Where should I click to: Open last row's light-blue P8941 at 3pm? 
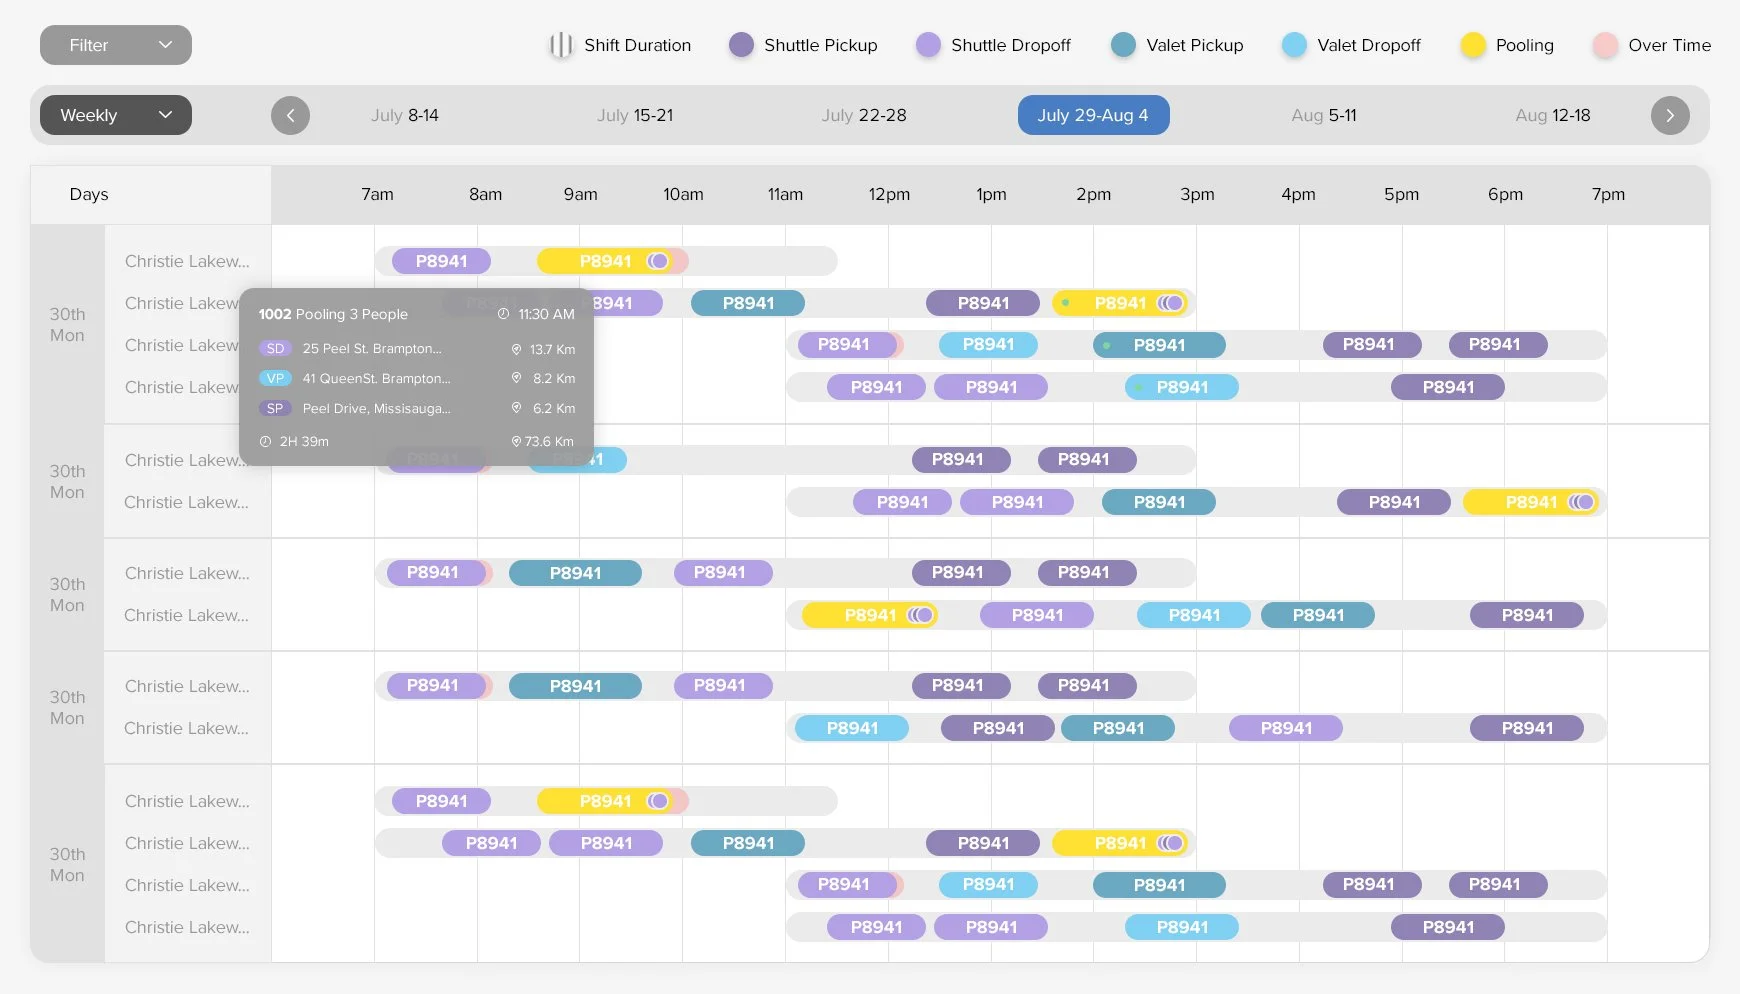click(1182, 927)
